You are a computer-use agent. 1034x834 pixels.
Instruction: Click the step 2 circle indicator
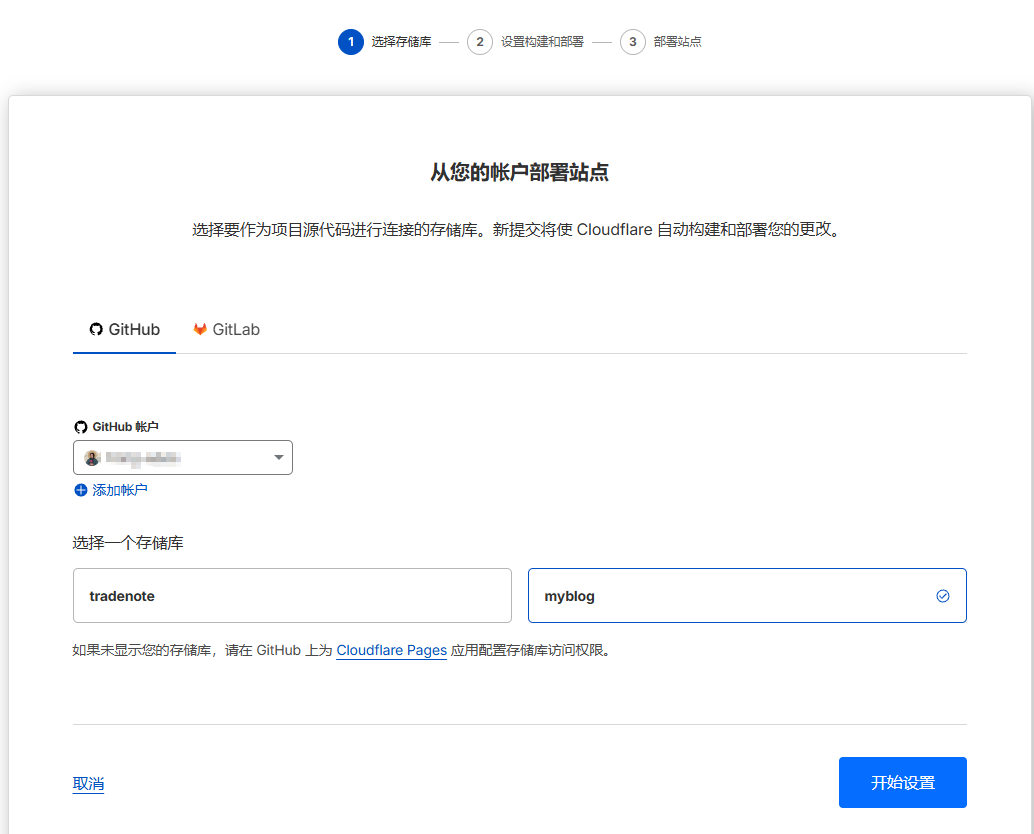(x=480, y=42)
